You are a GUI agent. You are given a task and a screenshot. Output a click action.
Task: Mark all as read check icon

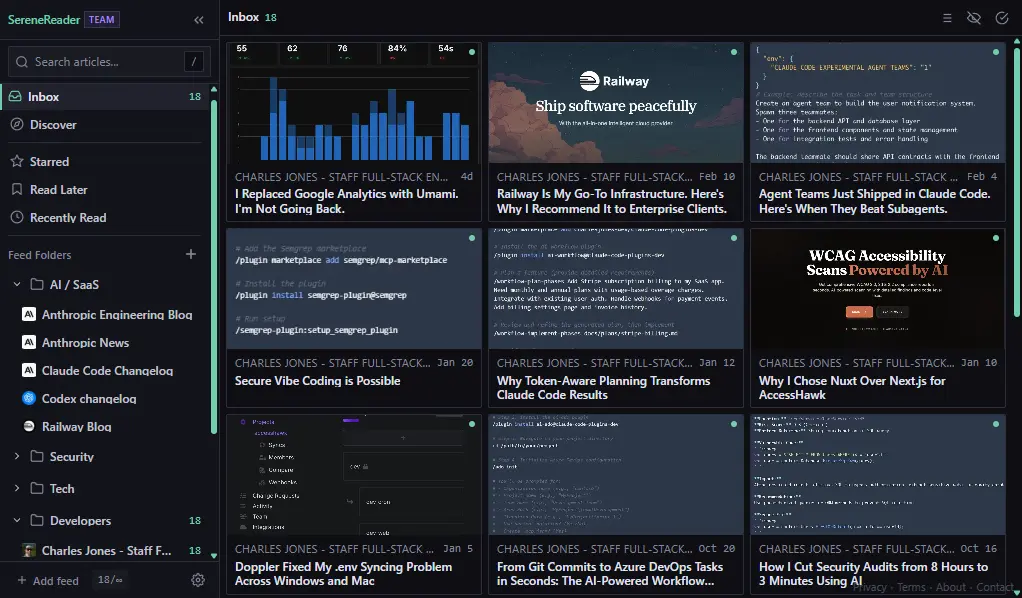pyautogui.click(x=1002, y=18)
